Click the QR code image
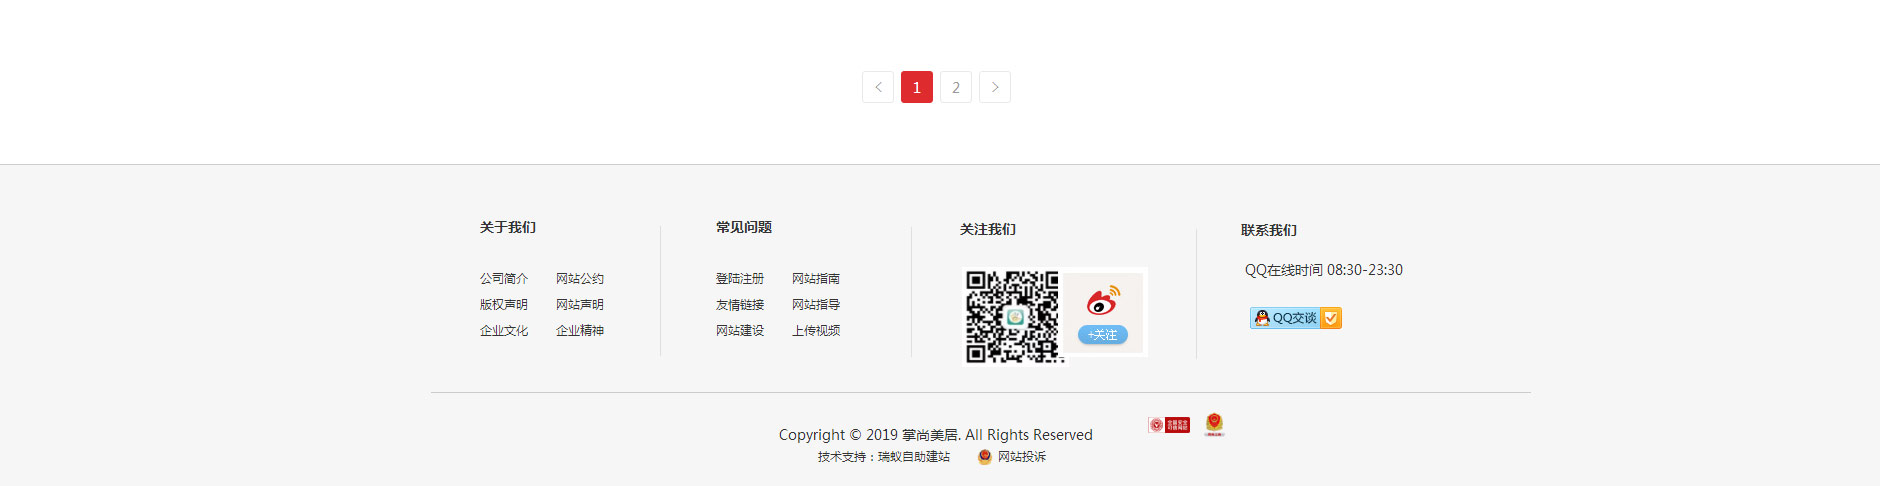Image resolution: width=1880 pixels, height=486 pixels. [x=1013, y=317]
